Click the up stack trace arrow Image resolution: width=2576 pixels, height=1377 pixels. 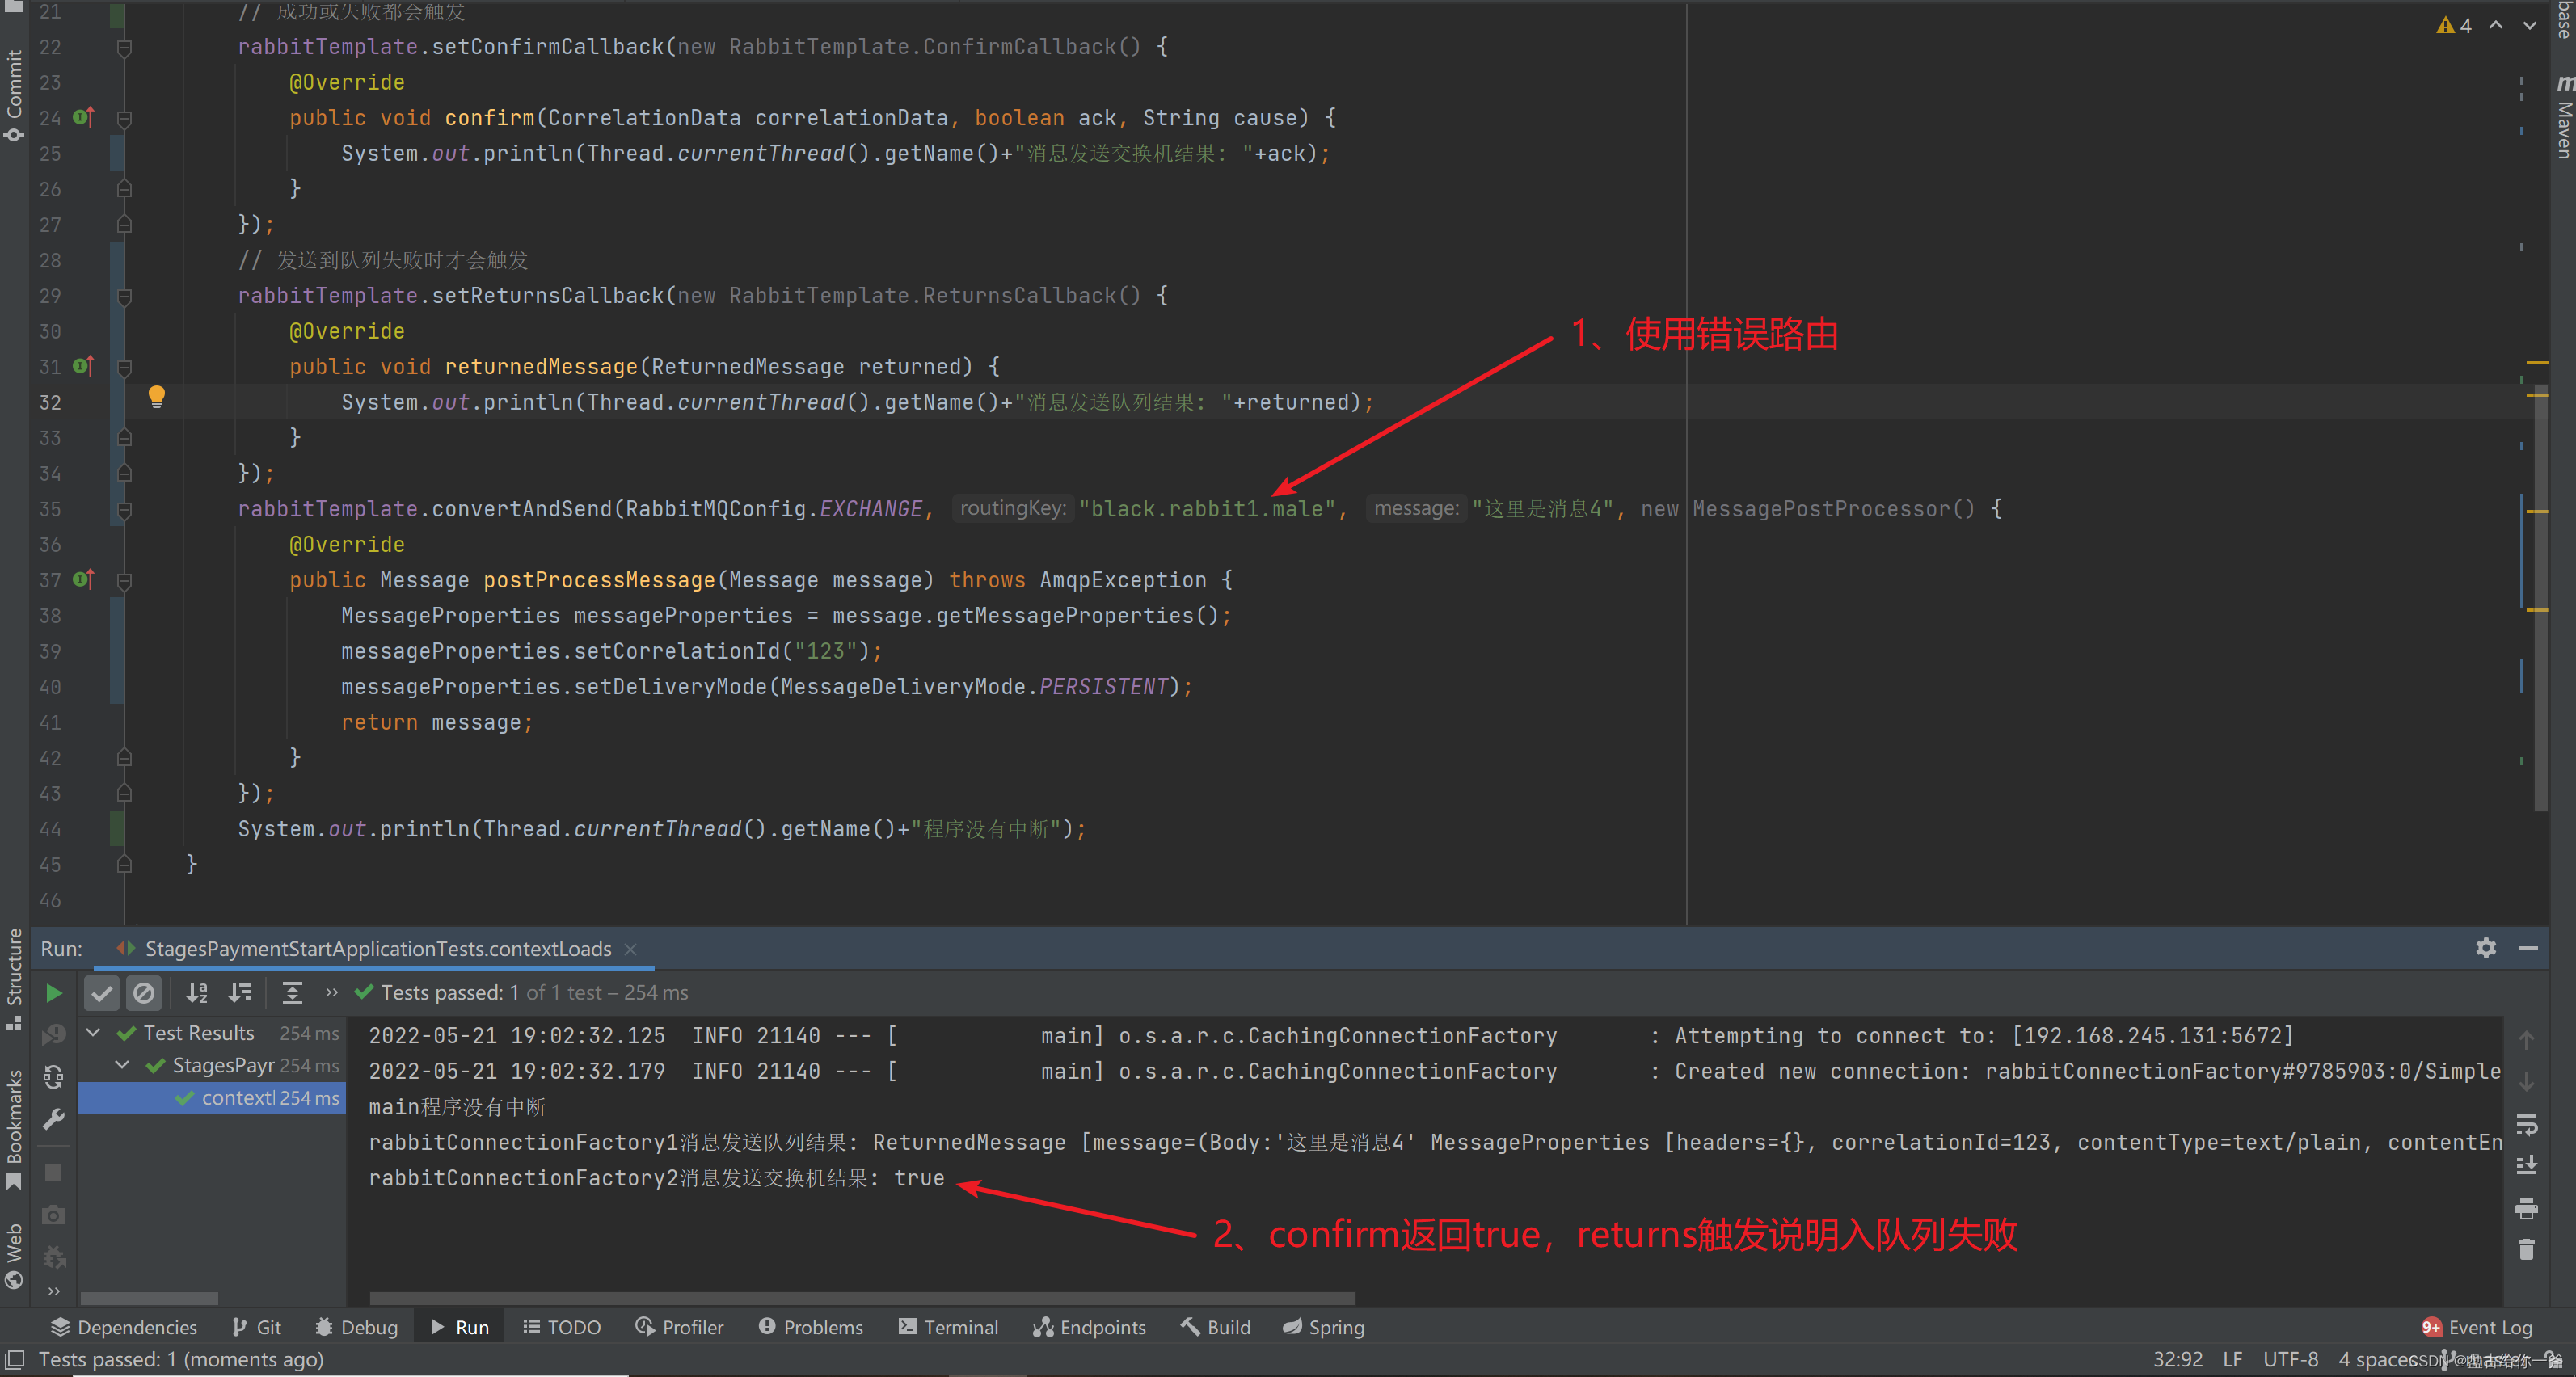tap(2526, 1040)
